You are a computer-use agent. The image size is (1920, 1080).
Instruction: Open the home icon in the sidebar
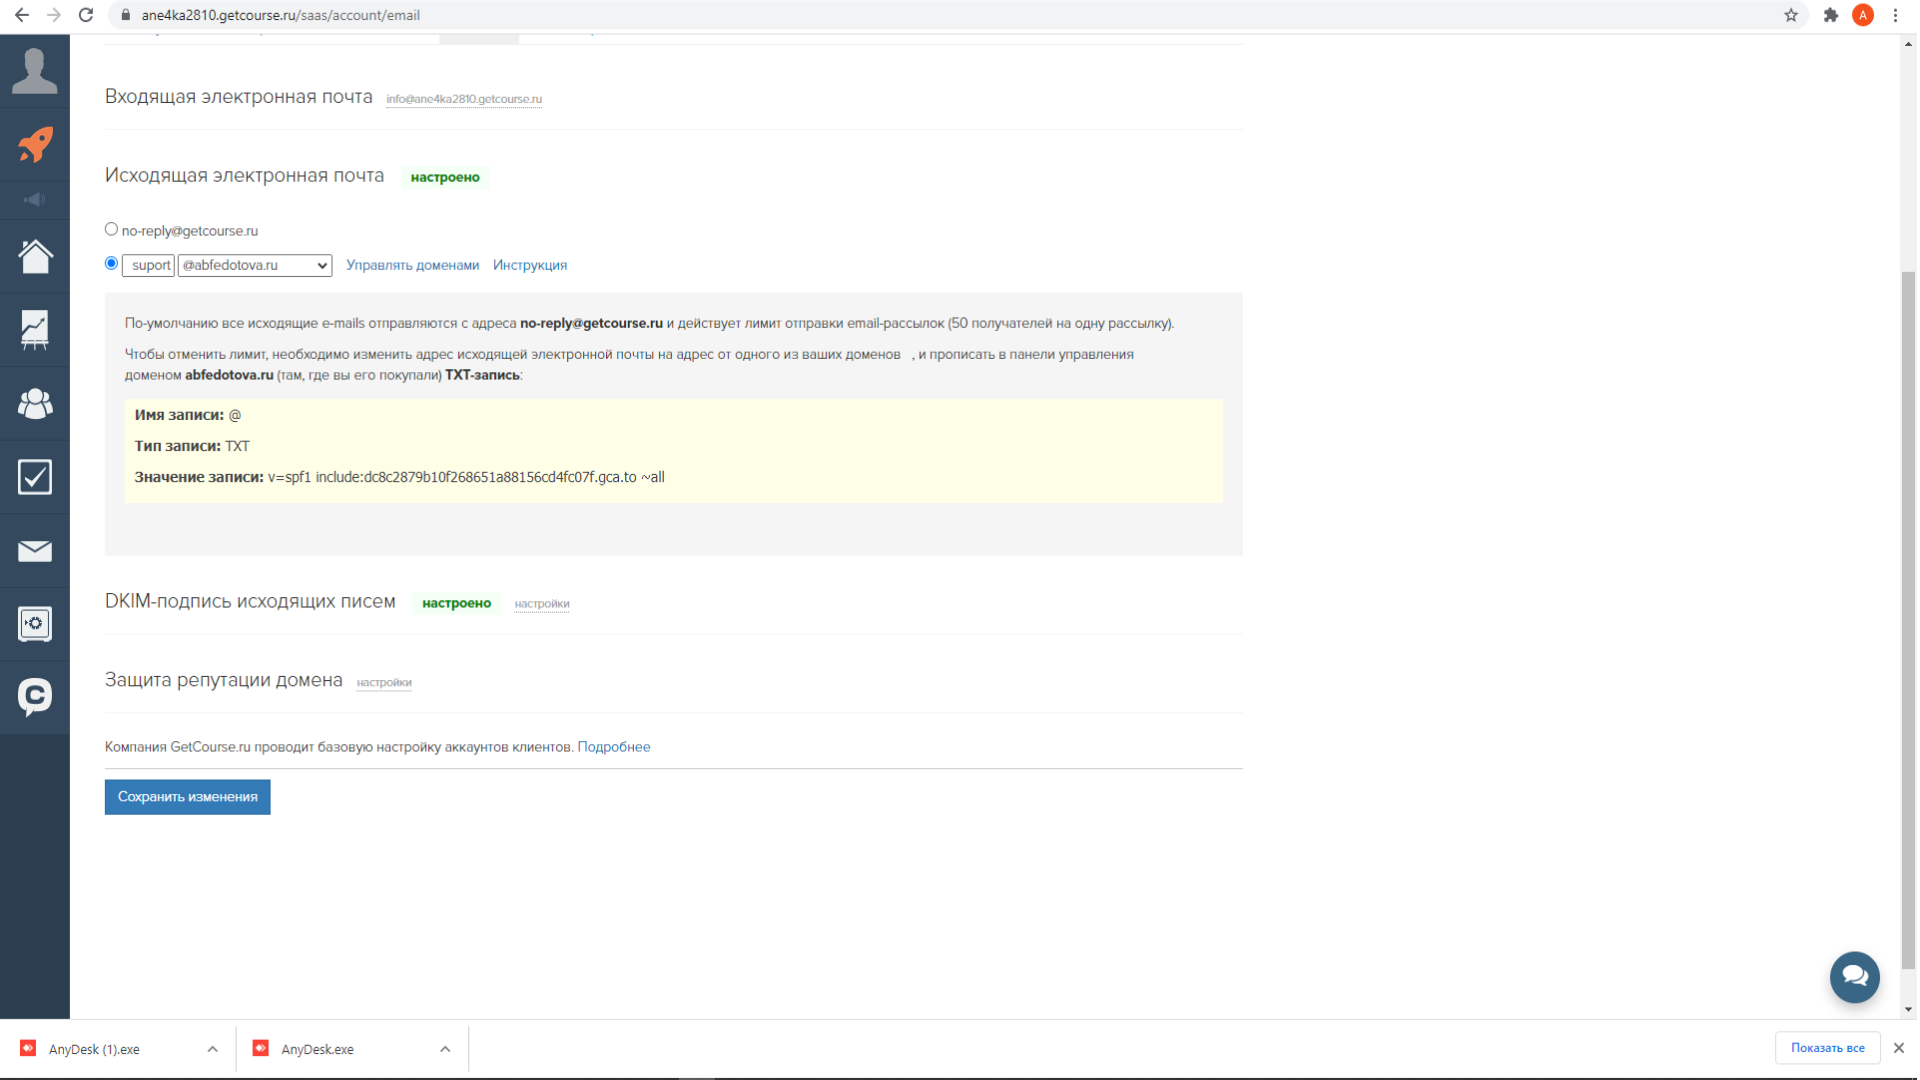click(35, 256)
